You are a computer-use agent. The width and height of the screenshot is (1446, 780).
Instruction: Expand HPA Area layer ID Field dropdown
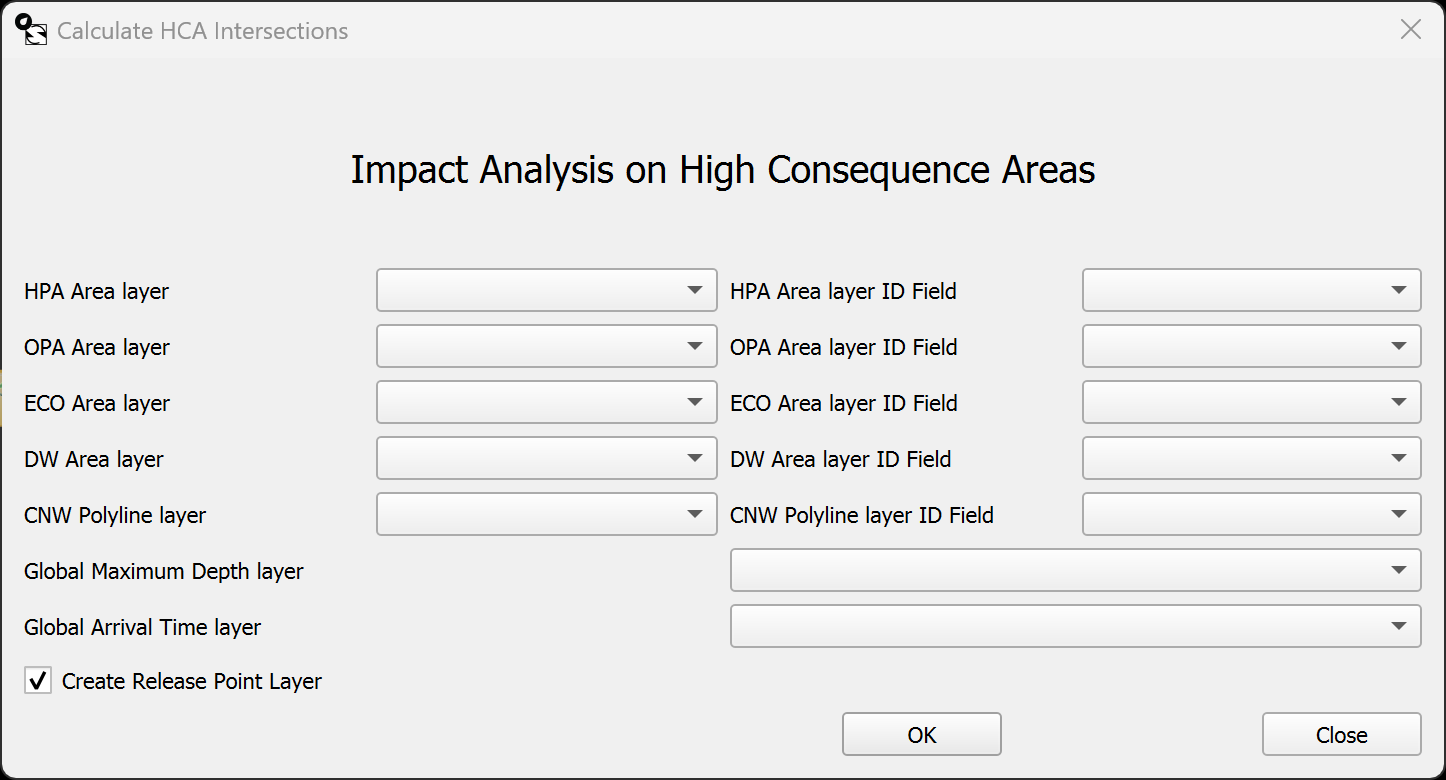[1251, 290]
